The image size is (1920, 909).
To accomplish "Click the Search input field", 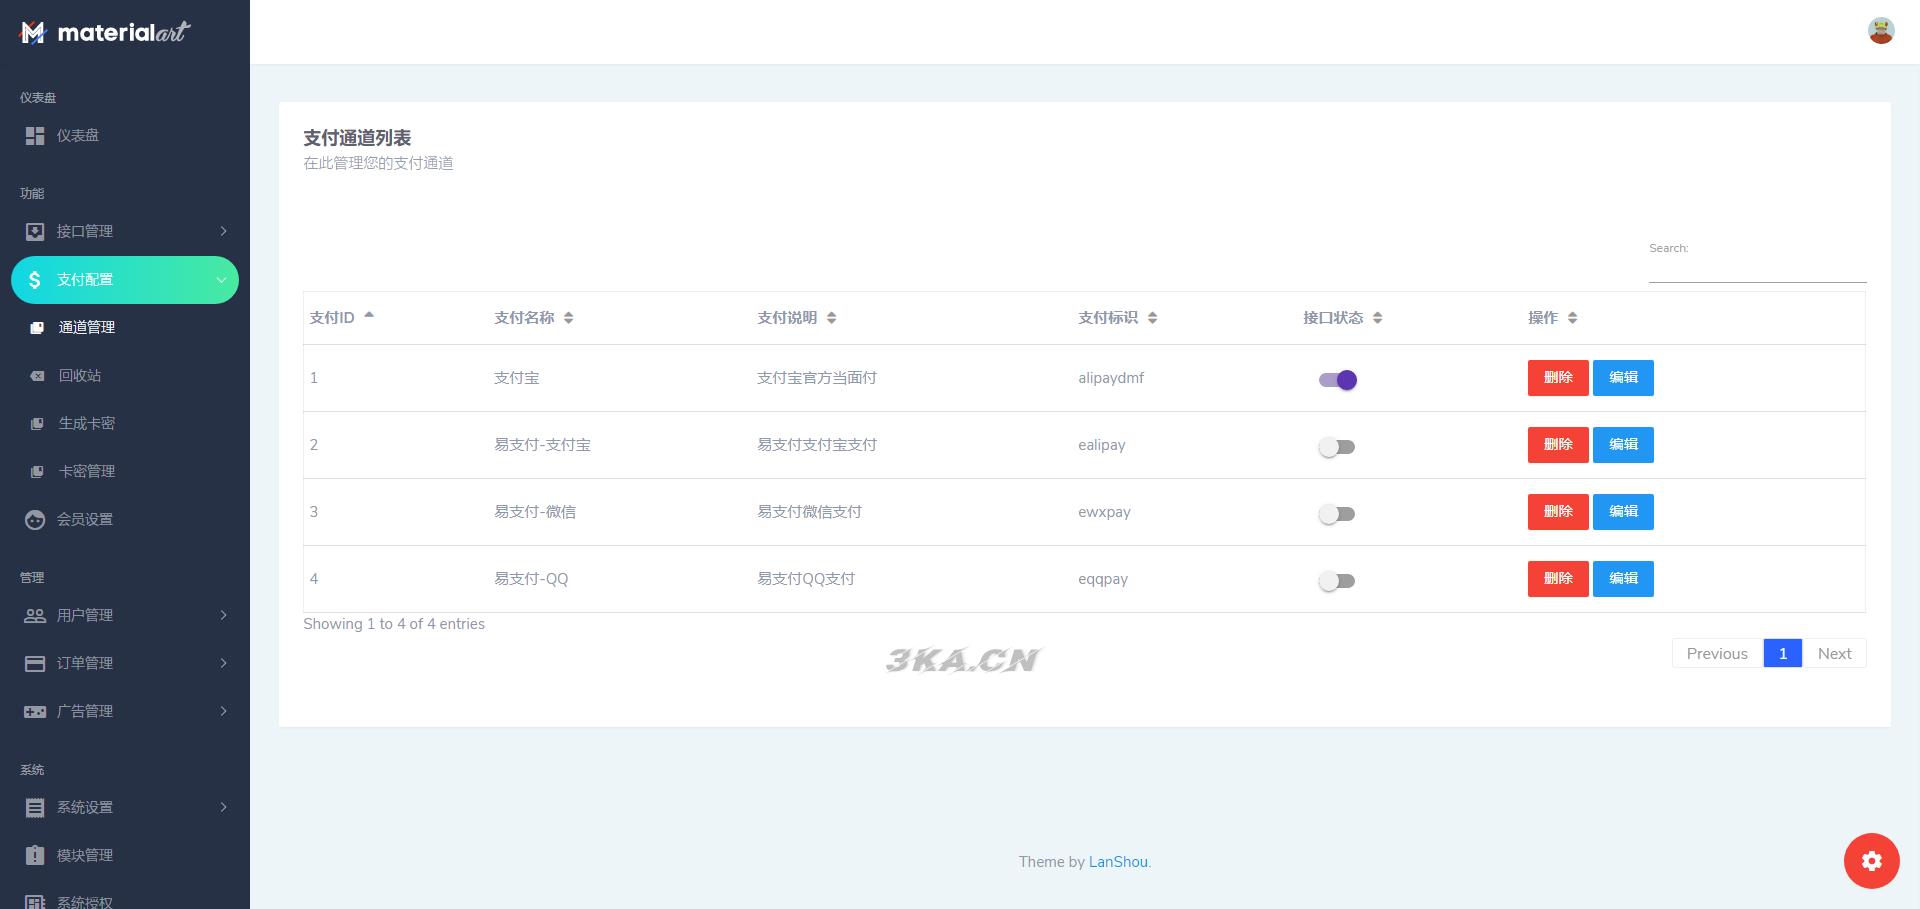I will [x=1756, y=270].
